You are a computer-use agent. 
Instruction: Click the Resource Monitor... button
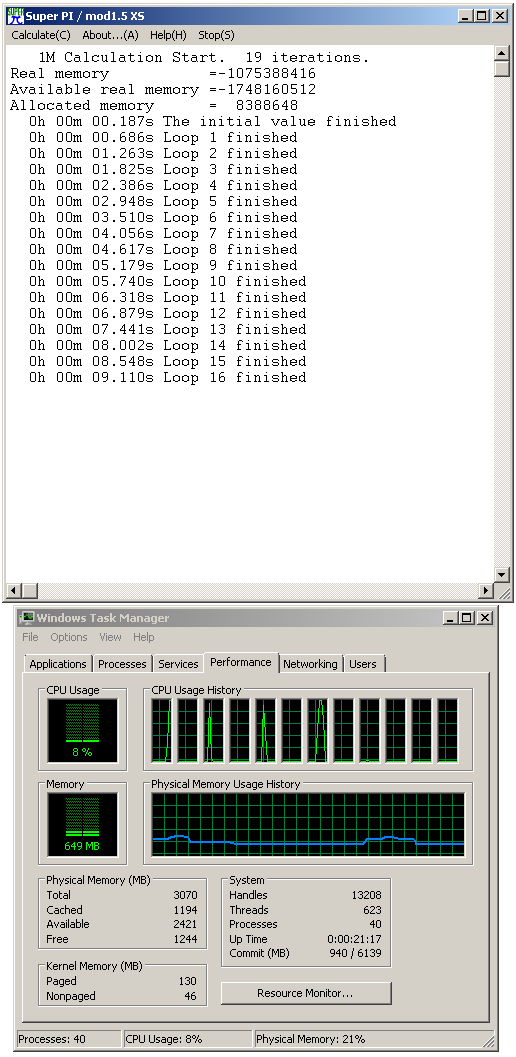(306, 993)
